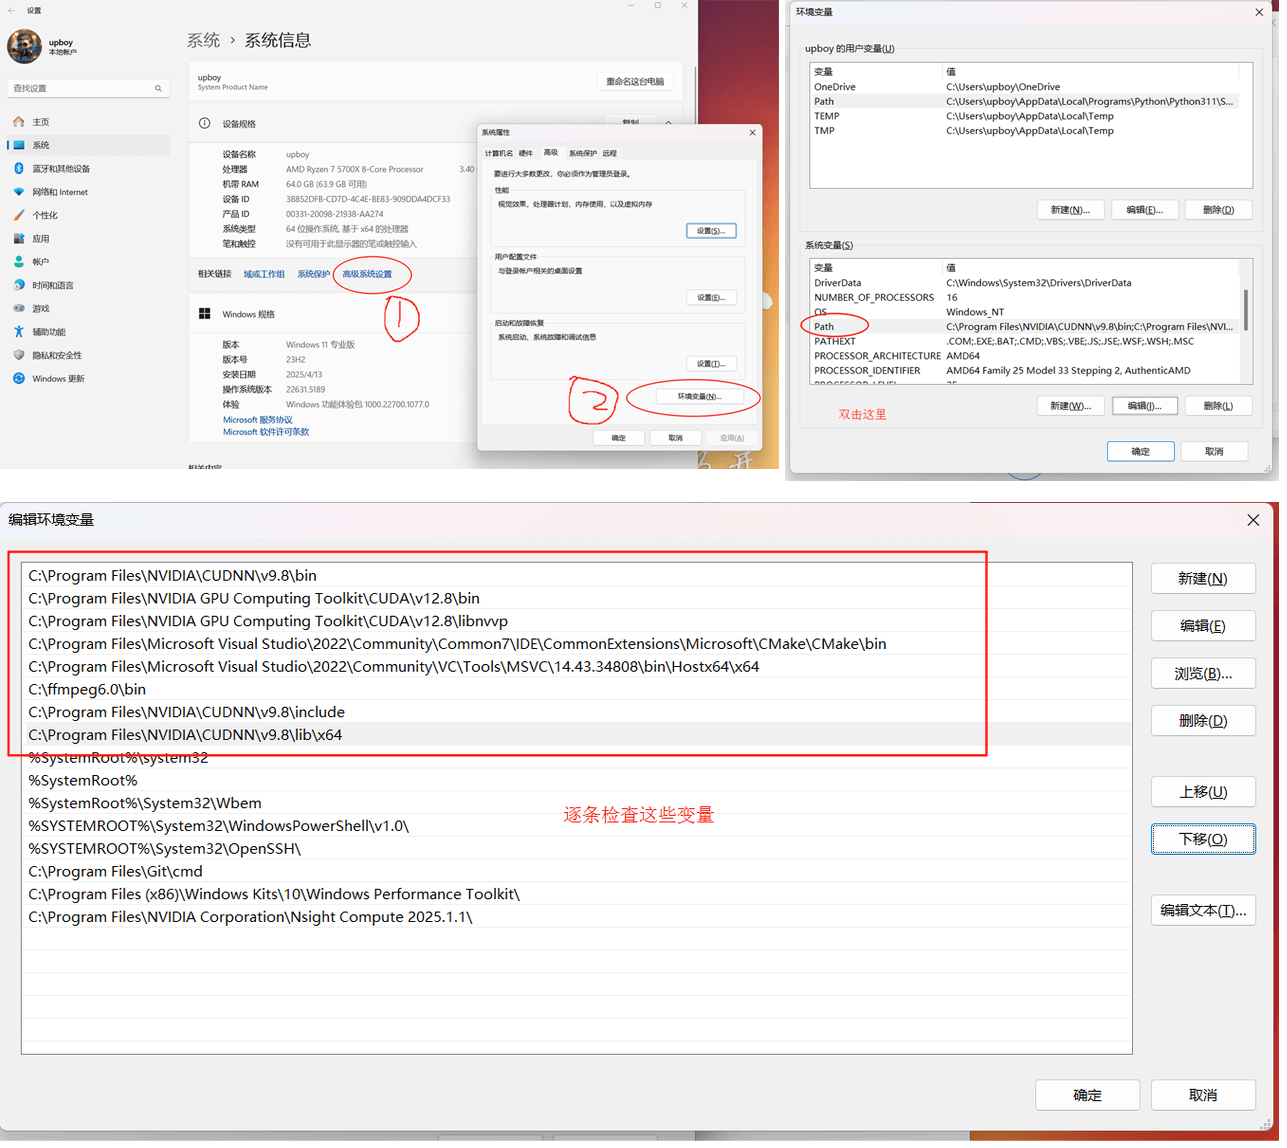
Task: Click the 环境变量(N)... button
Action: (699, 397)
